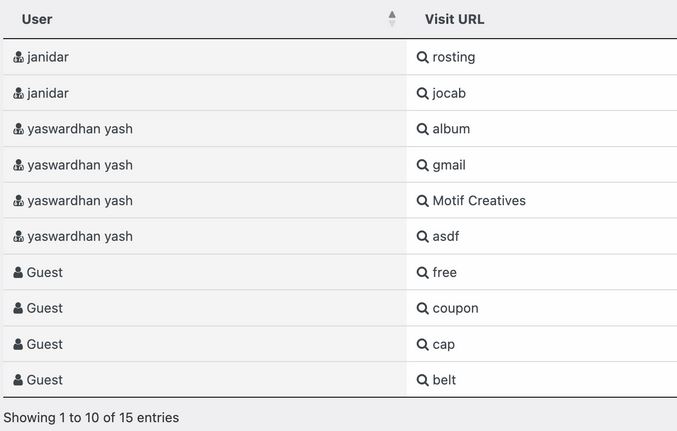
Task: Click the search icon next to coupon
Action: coord(422,308)
